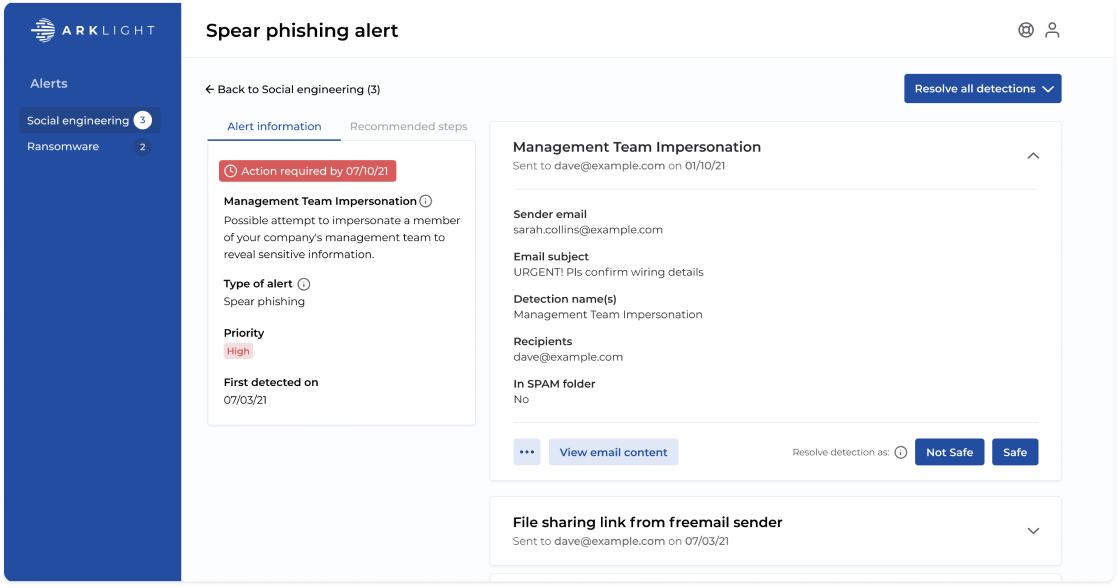Click the clock icon in action required badge

[x=231, y=171]
